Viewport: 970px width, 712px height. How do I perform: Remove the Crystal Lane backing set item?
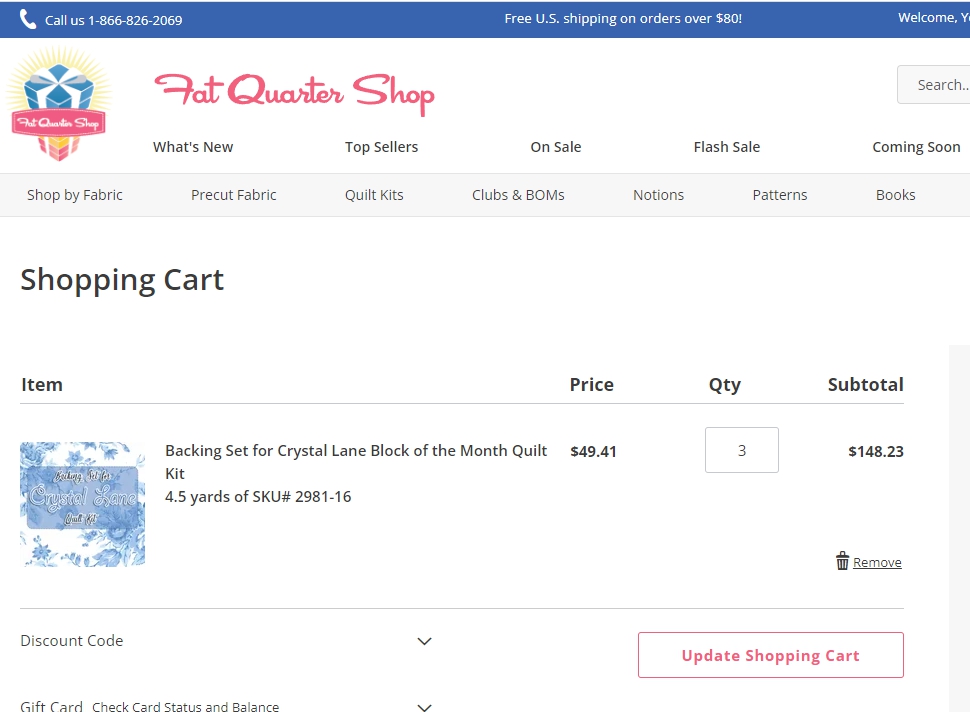coord(877,562)
